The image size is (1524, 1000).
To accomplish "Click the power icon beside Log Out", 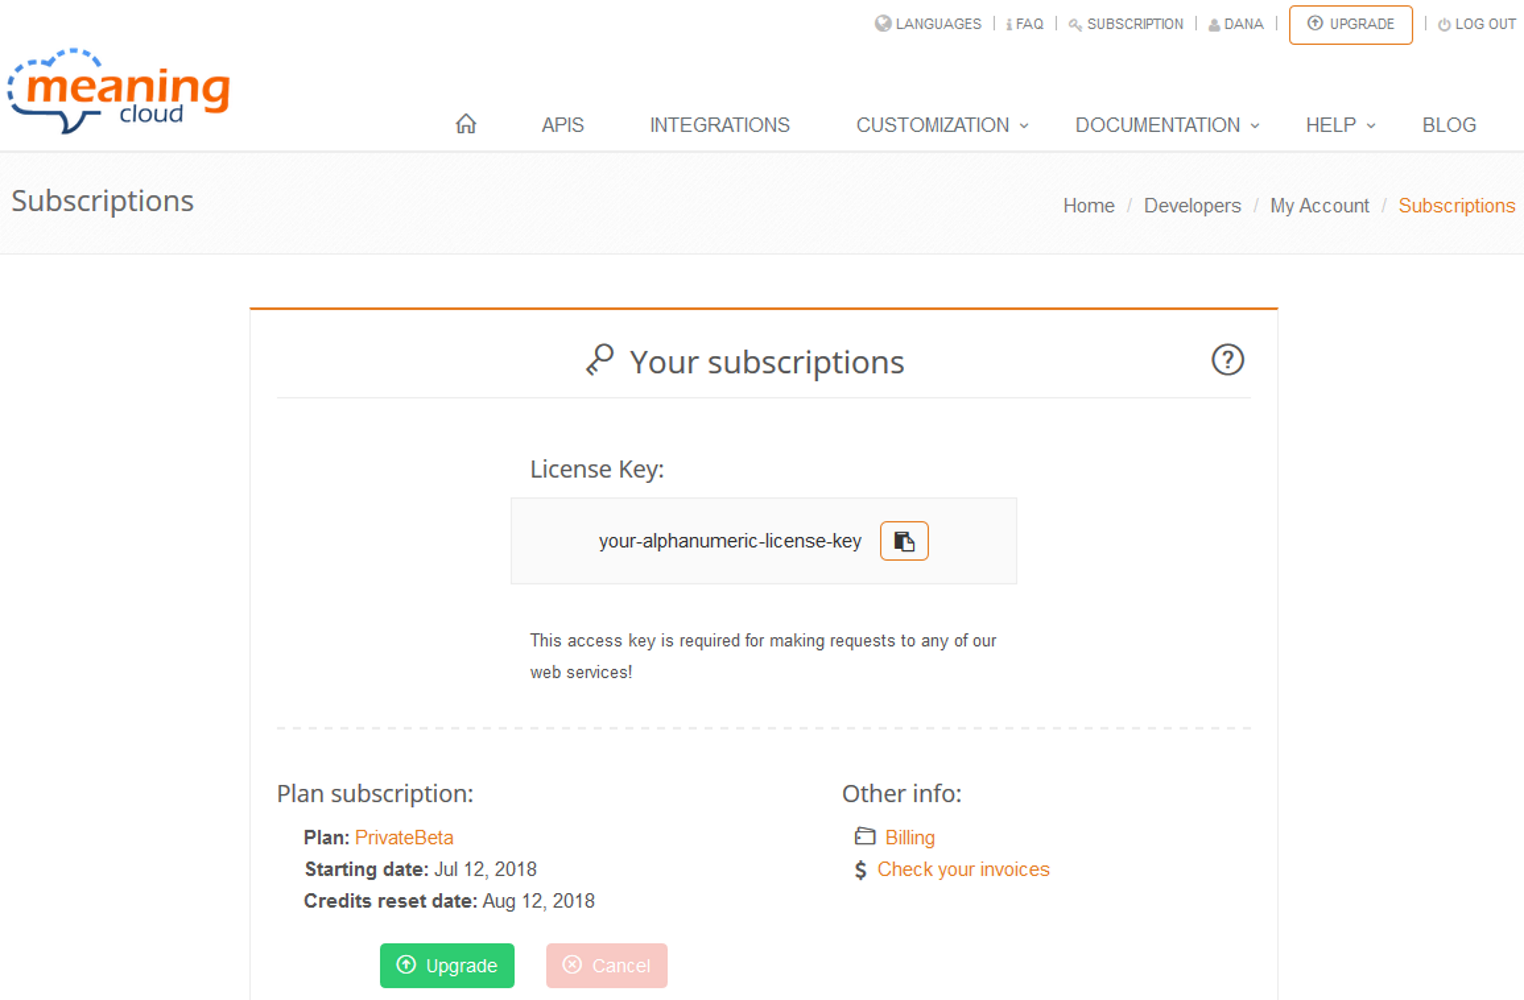I will [x=1444, y=25].
